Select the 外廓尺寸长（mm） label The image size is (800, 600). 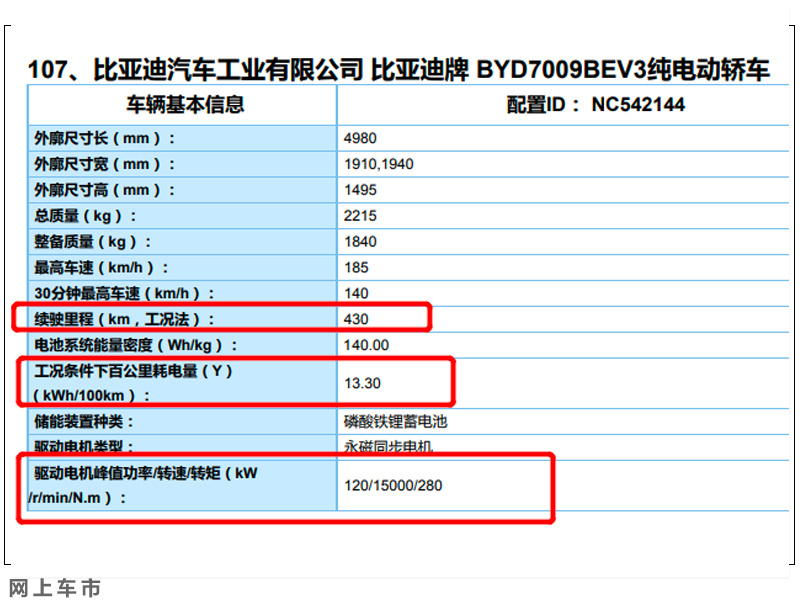[105, 138]
